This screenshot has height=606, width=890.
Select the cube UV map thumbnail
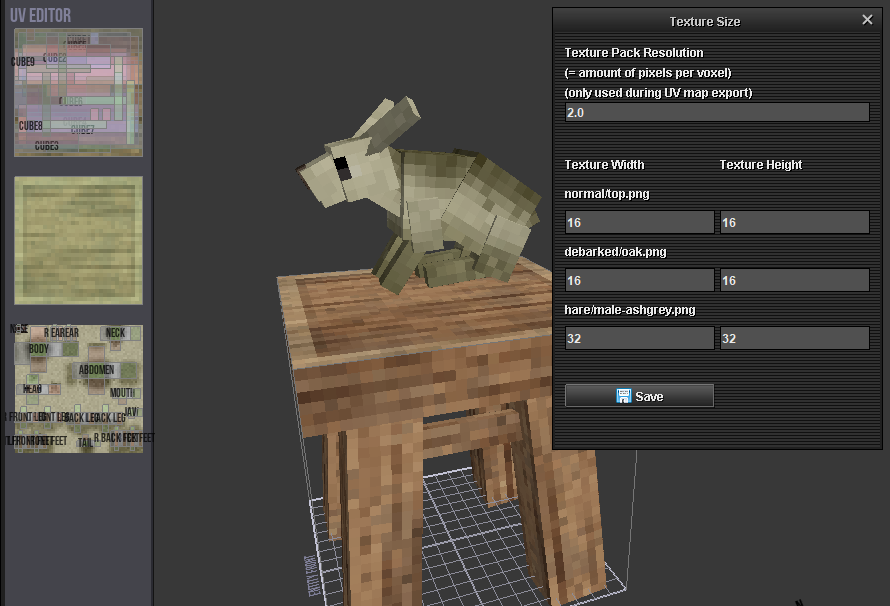click(x=78, y=92)
